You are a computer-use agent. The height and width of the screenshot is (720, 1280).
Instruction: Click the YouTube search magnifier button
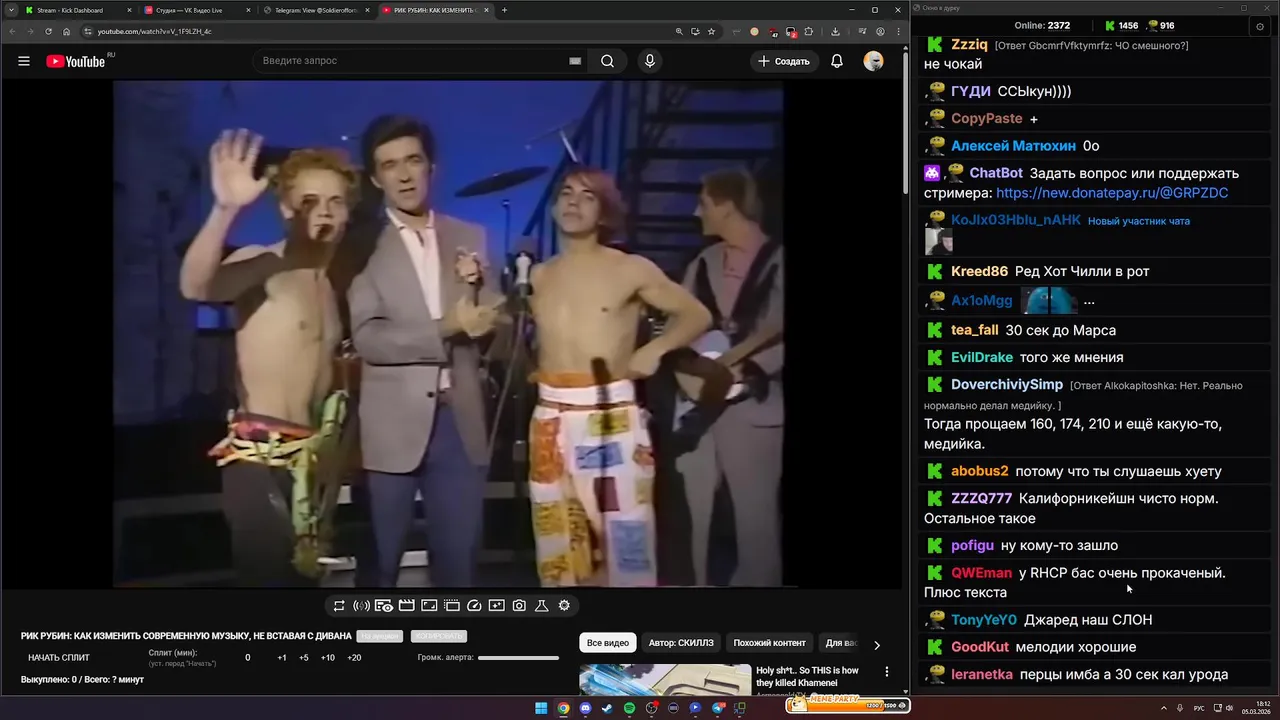point(607,61)
